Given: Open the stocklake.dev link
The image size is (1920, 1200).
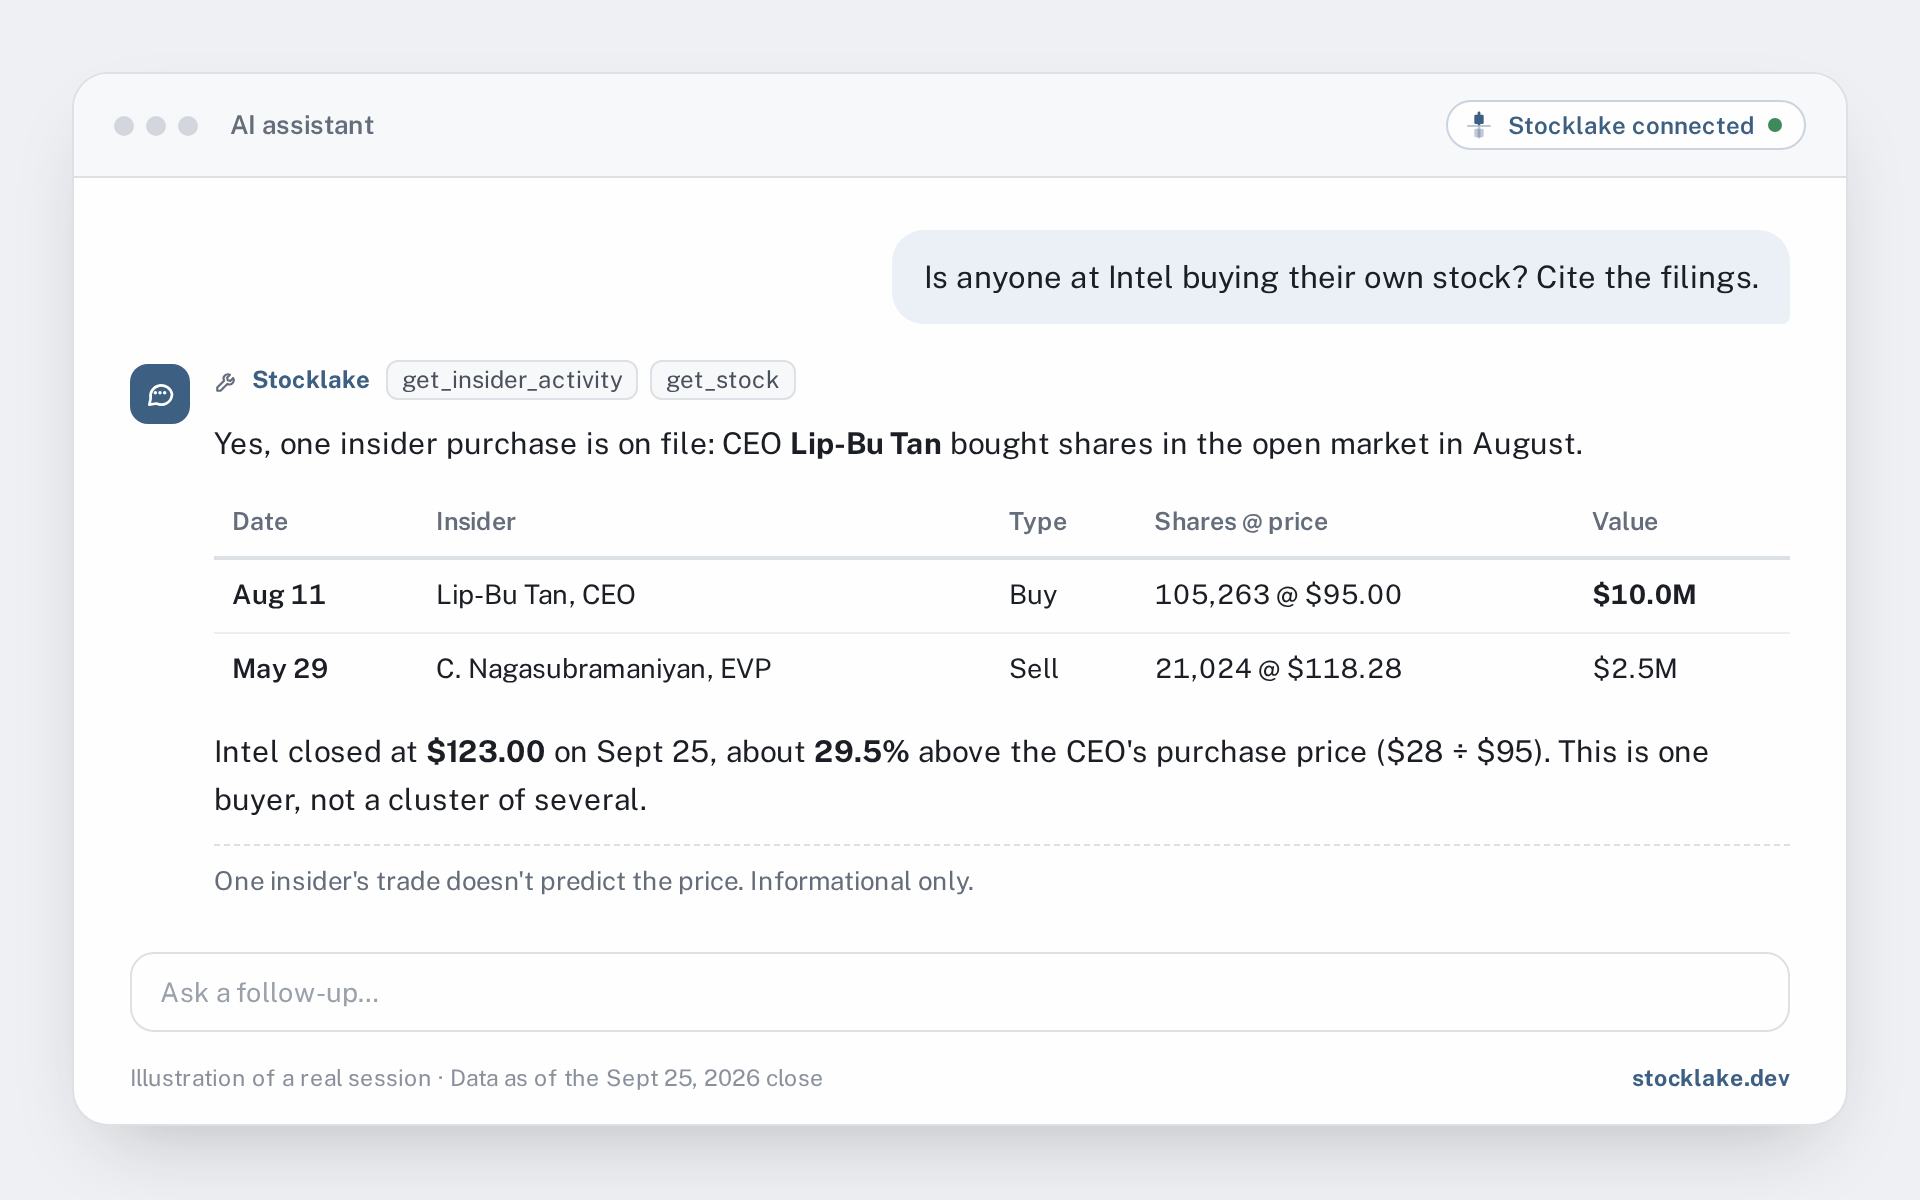Looking at the screenshot, I should [x=1710, y=1078].
